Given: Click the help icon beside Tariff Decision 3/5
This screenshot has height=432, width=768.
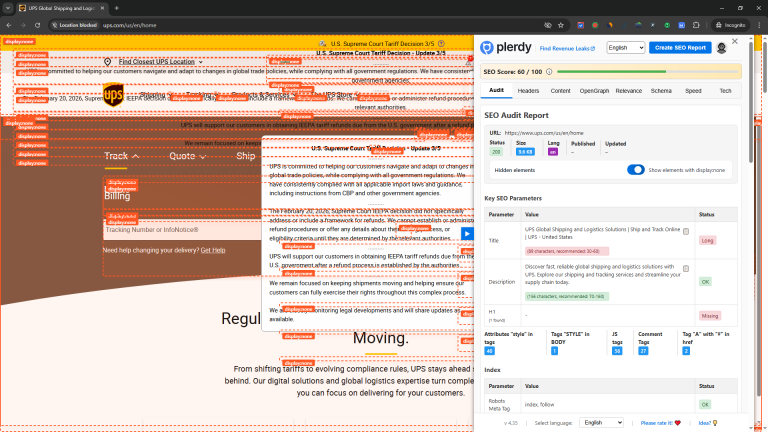Looking at the screenshot, I should tap(441, 44).
